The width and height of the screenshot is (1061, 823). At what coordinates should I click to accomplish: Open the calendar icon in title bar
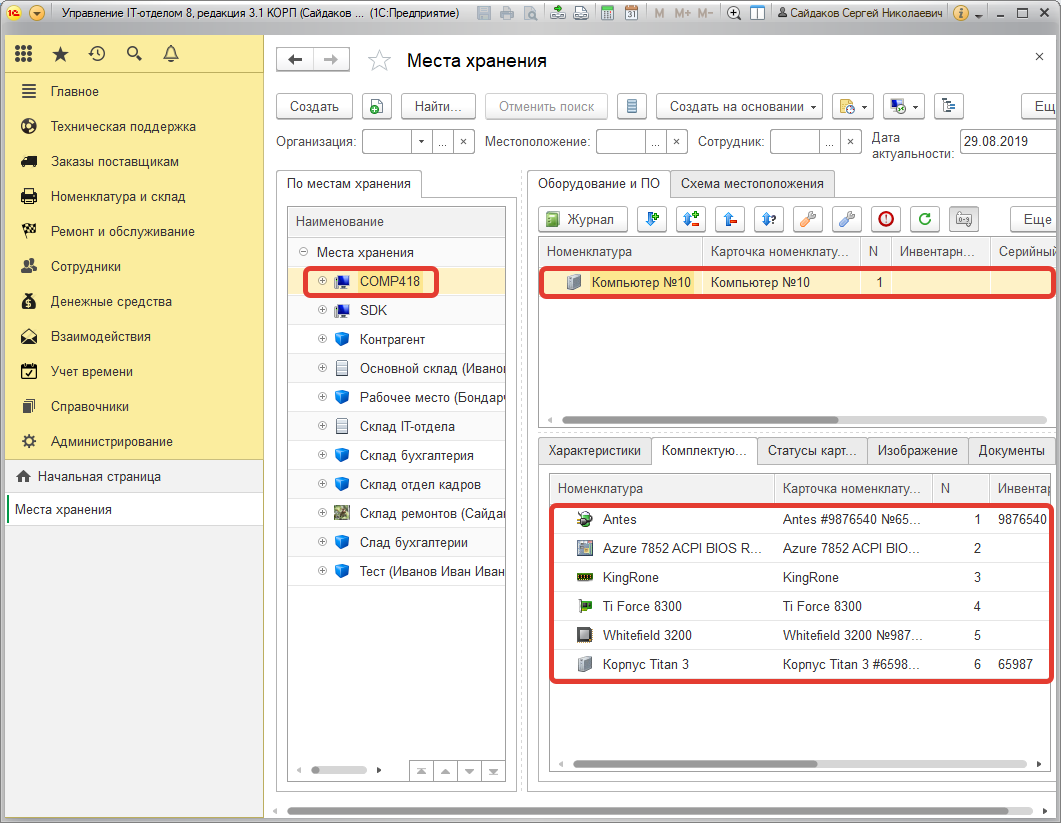(631, 13)
